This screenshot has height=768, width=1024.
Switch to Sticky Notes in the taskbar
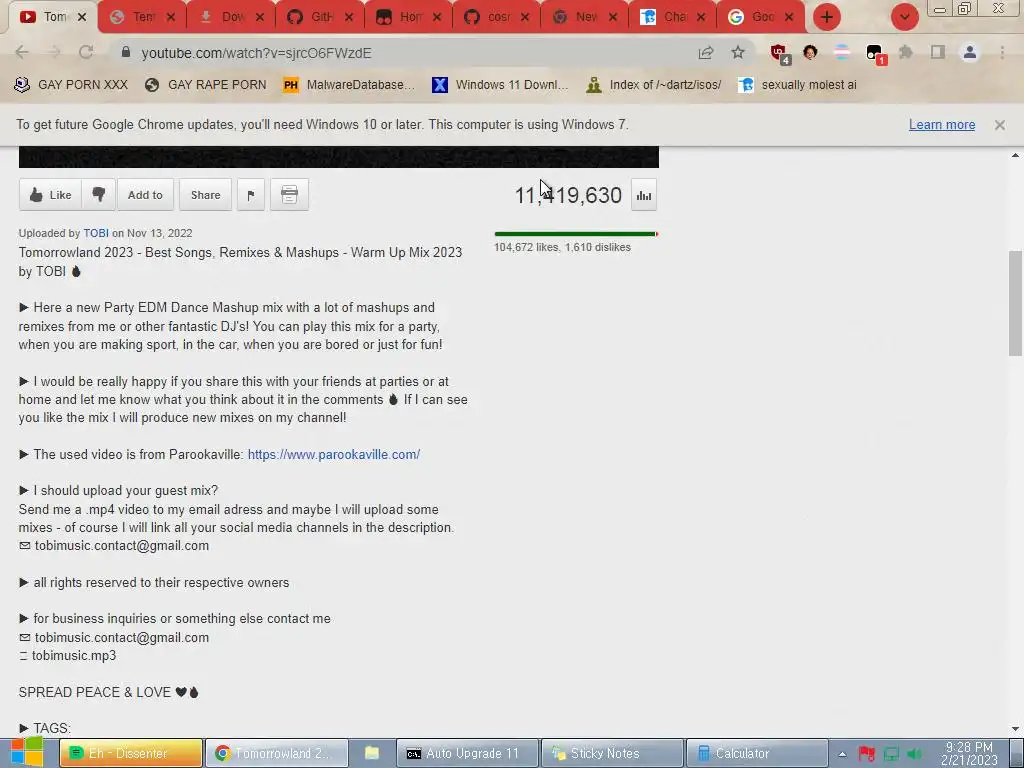click(612, 753)
